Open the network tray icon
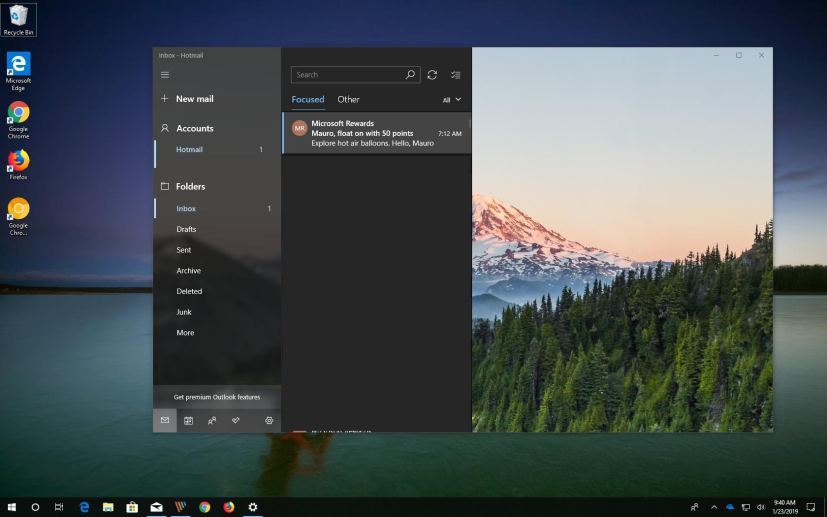 746,507
